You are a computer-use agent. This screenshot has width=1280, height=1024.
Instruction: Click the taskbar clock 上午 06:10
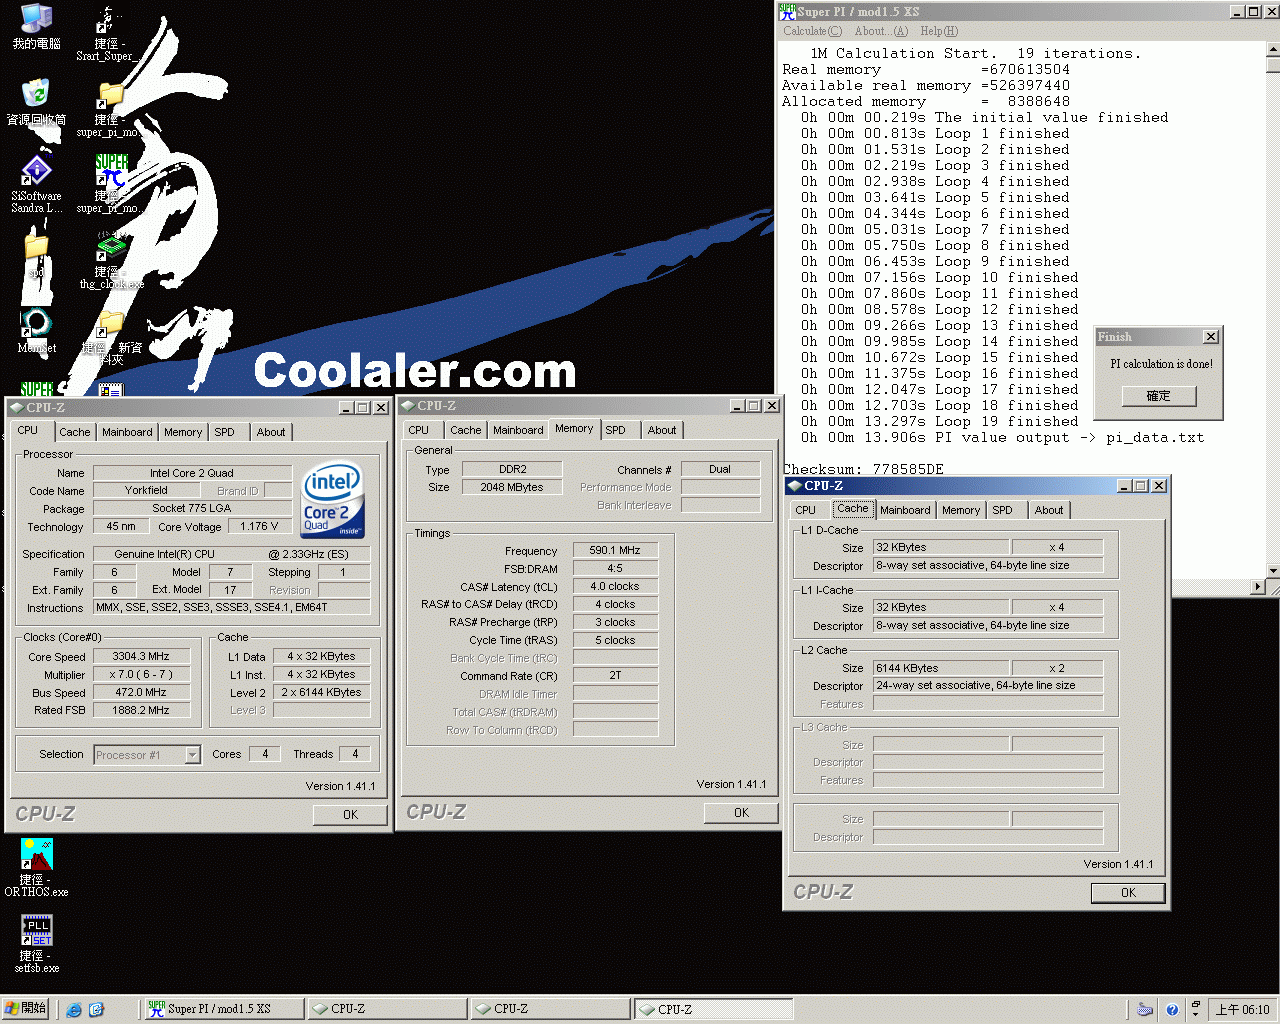(1242, 1010)
